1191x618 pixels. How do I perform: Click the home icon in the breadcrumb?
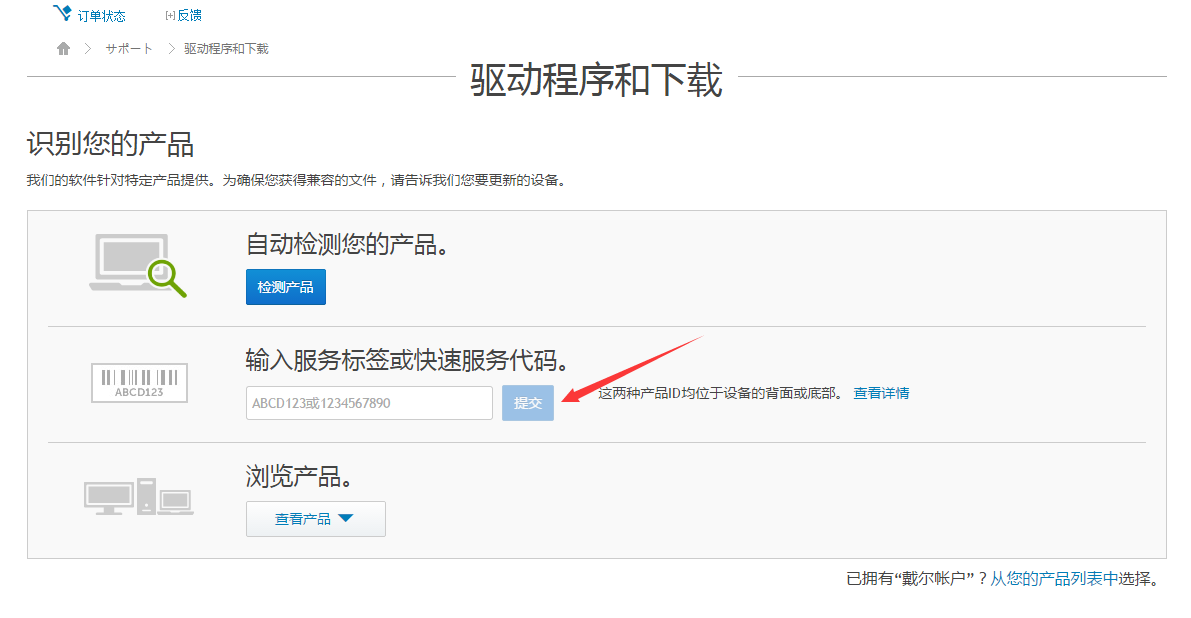tap(62, 47)
